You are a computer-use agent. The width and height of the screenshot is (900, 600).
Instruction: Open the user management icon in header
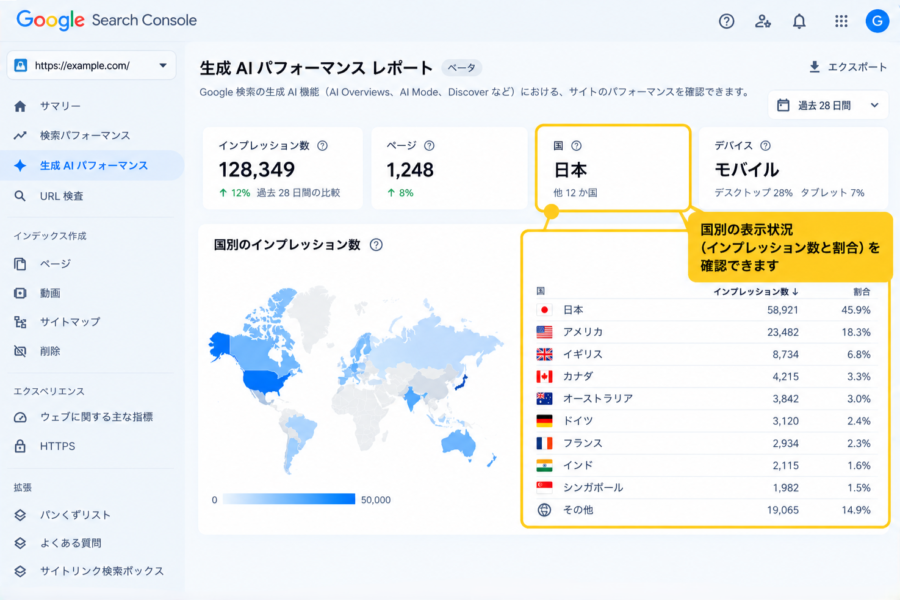point(762,21)
